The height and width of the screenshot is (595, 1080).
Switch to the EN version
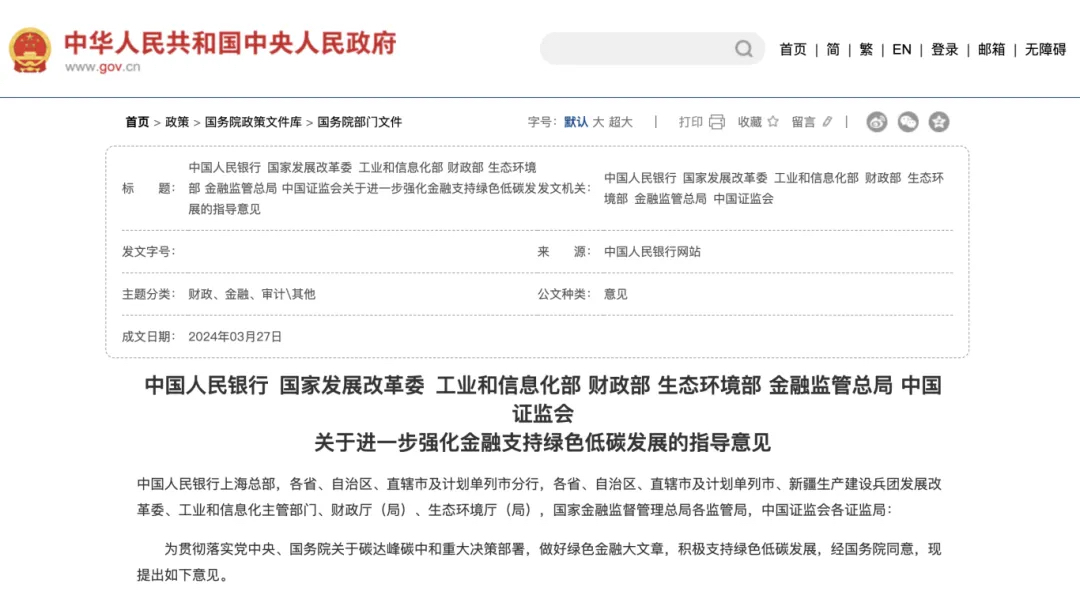(x=902, y=50)
